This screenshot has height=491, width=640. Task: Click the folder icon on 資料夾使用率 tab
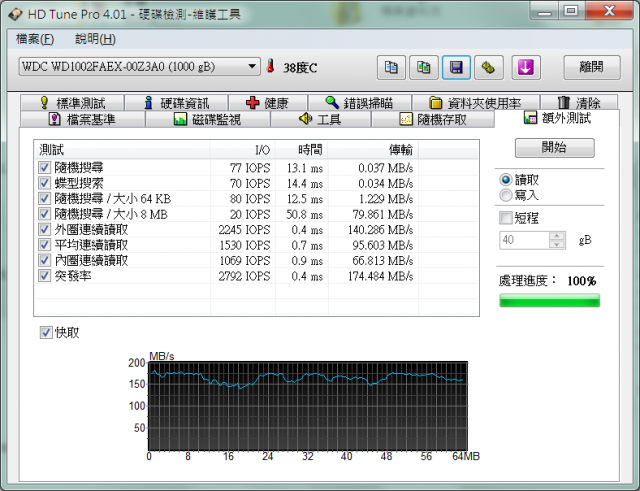pos(436,103)
